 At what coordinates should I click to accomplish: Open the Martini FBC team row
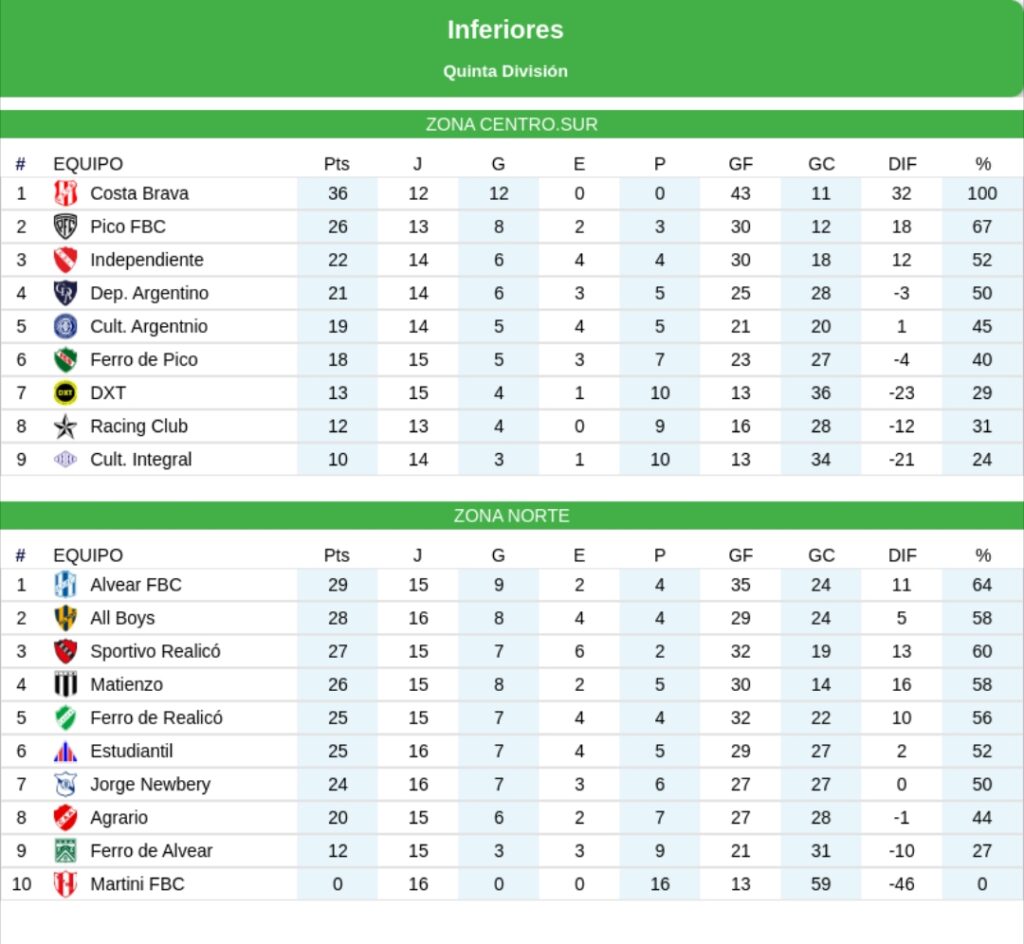point(137,884)
